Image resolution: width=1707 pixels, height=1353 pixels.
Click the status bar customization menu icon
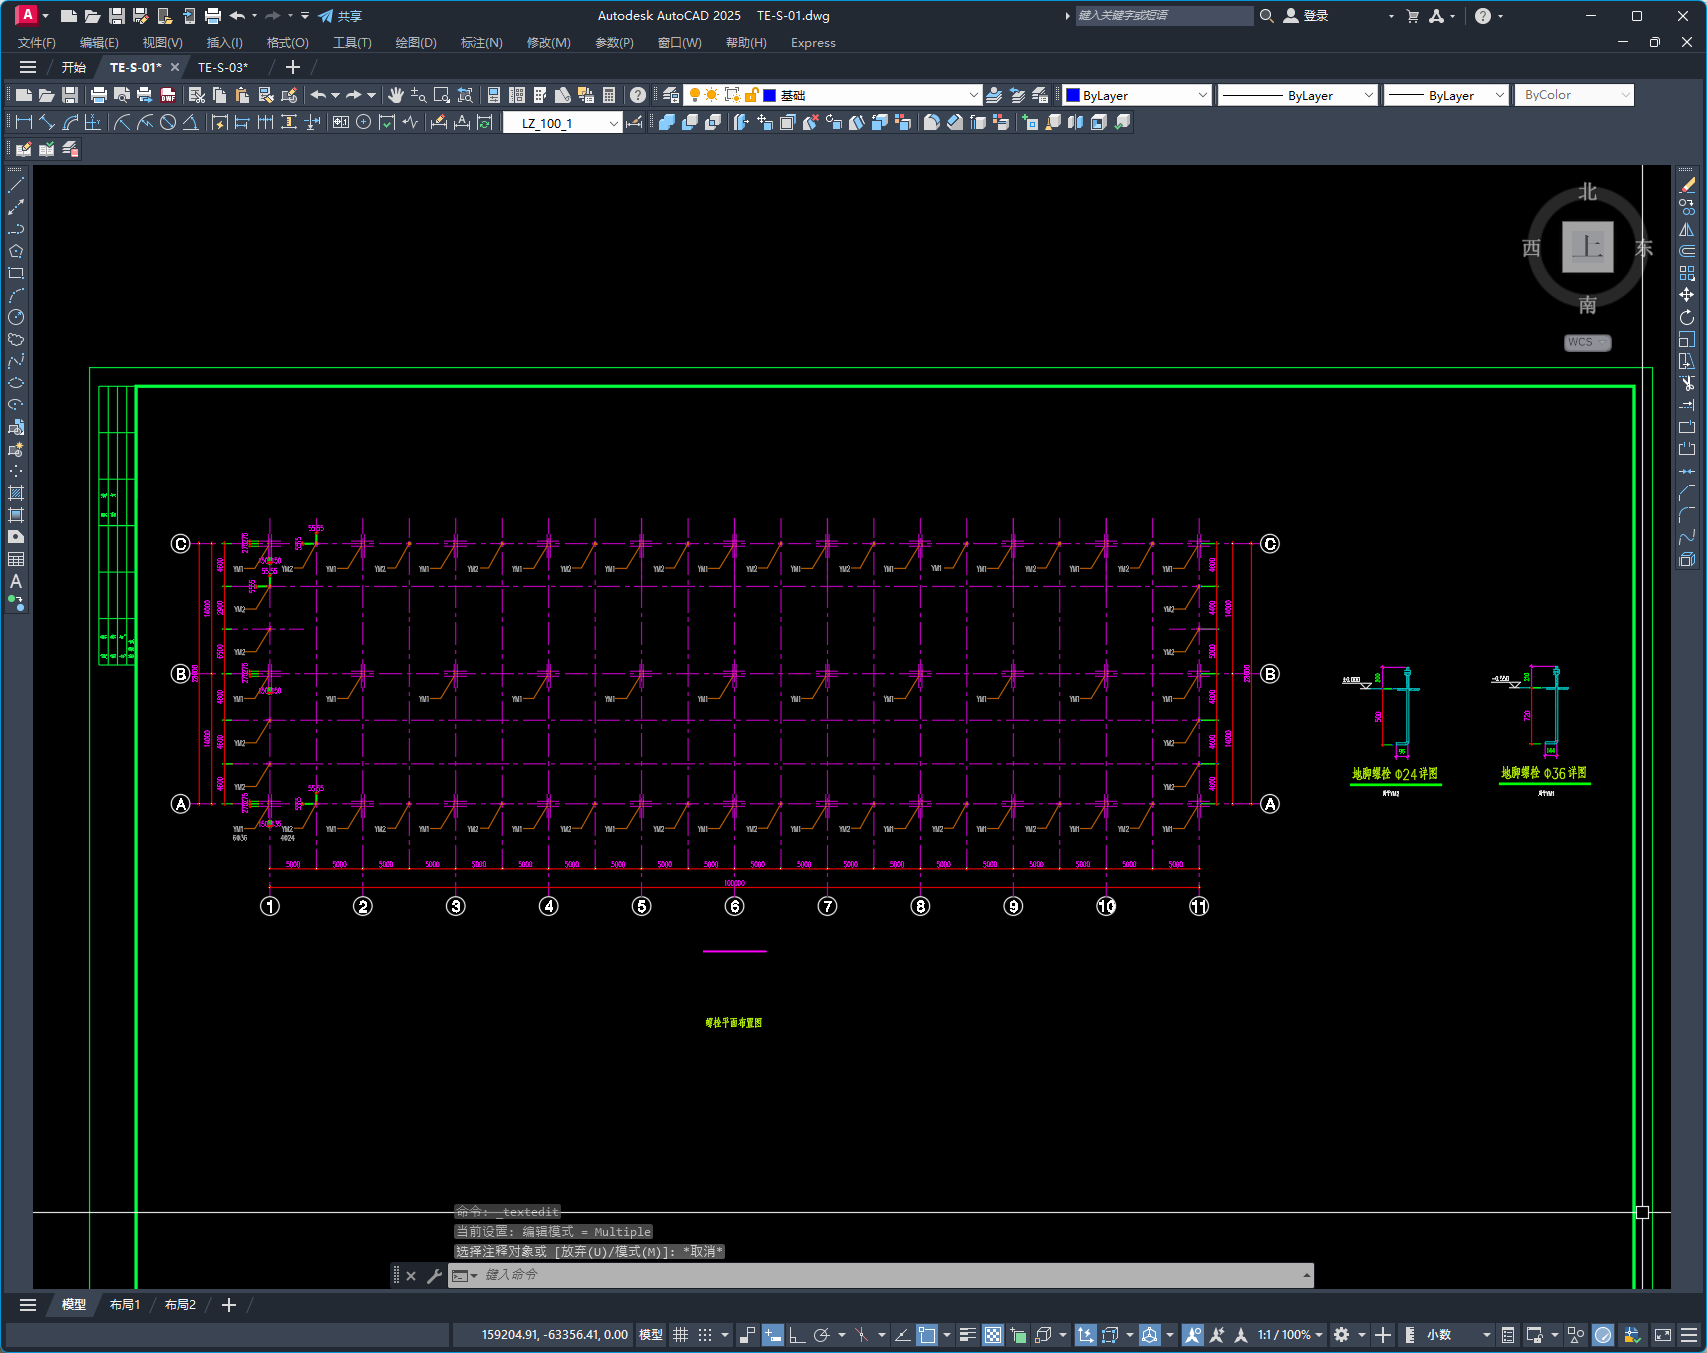point(1689,1334)
